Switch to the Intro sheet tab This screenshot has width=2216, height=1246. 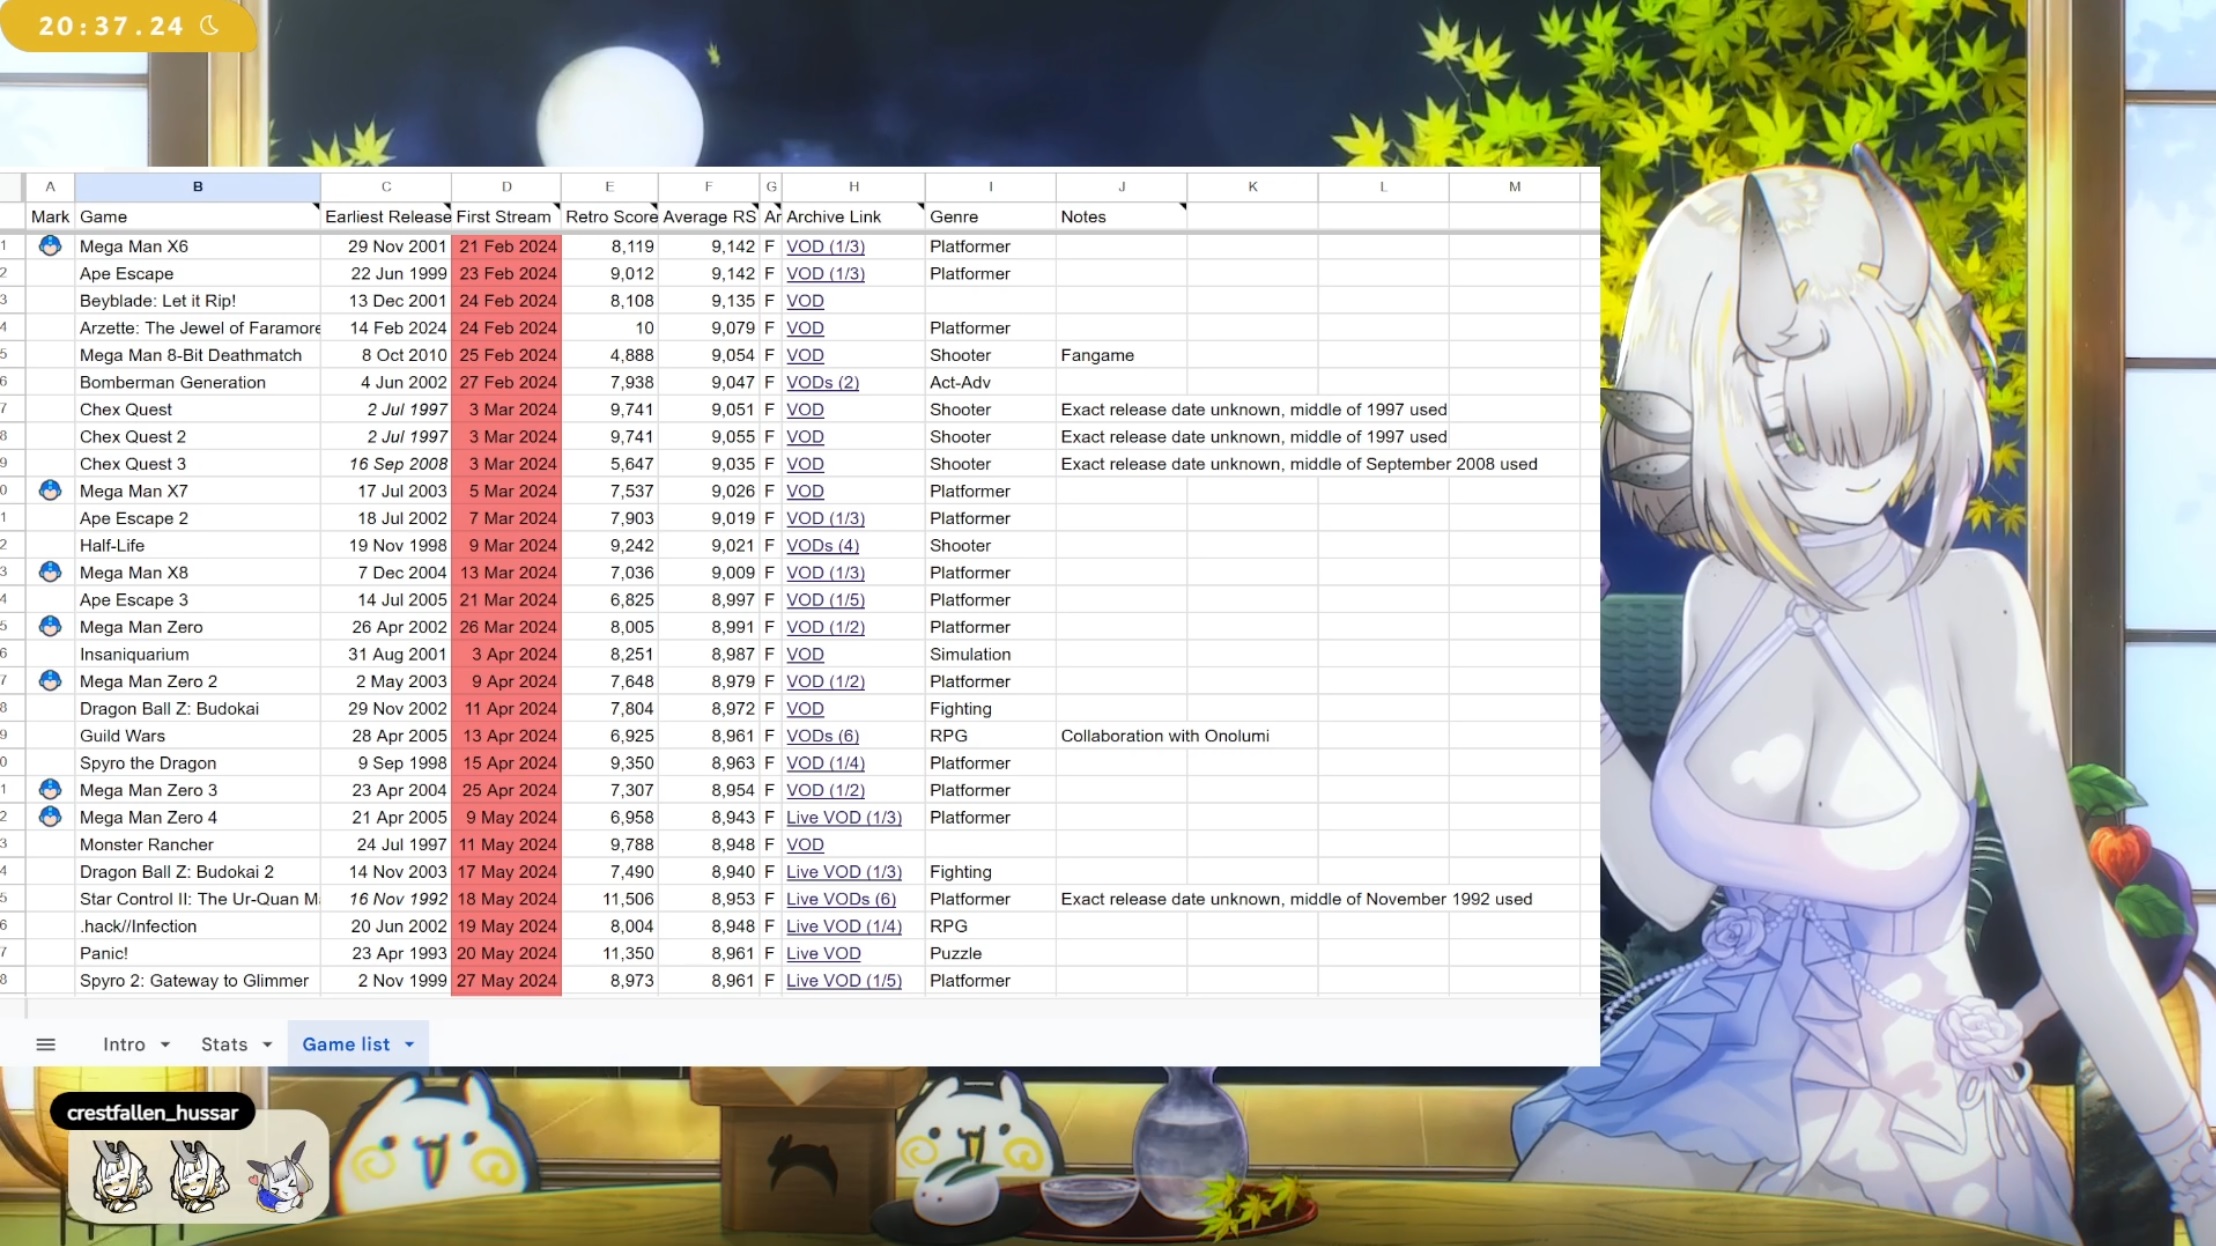pyautogui.click(x=124, y=1044)
